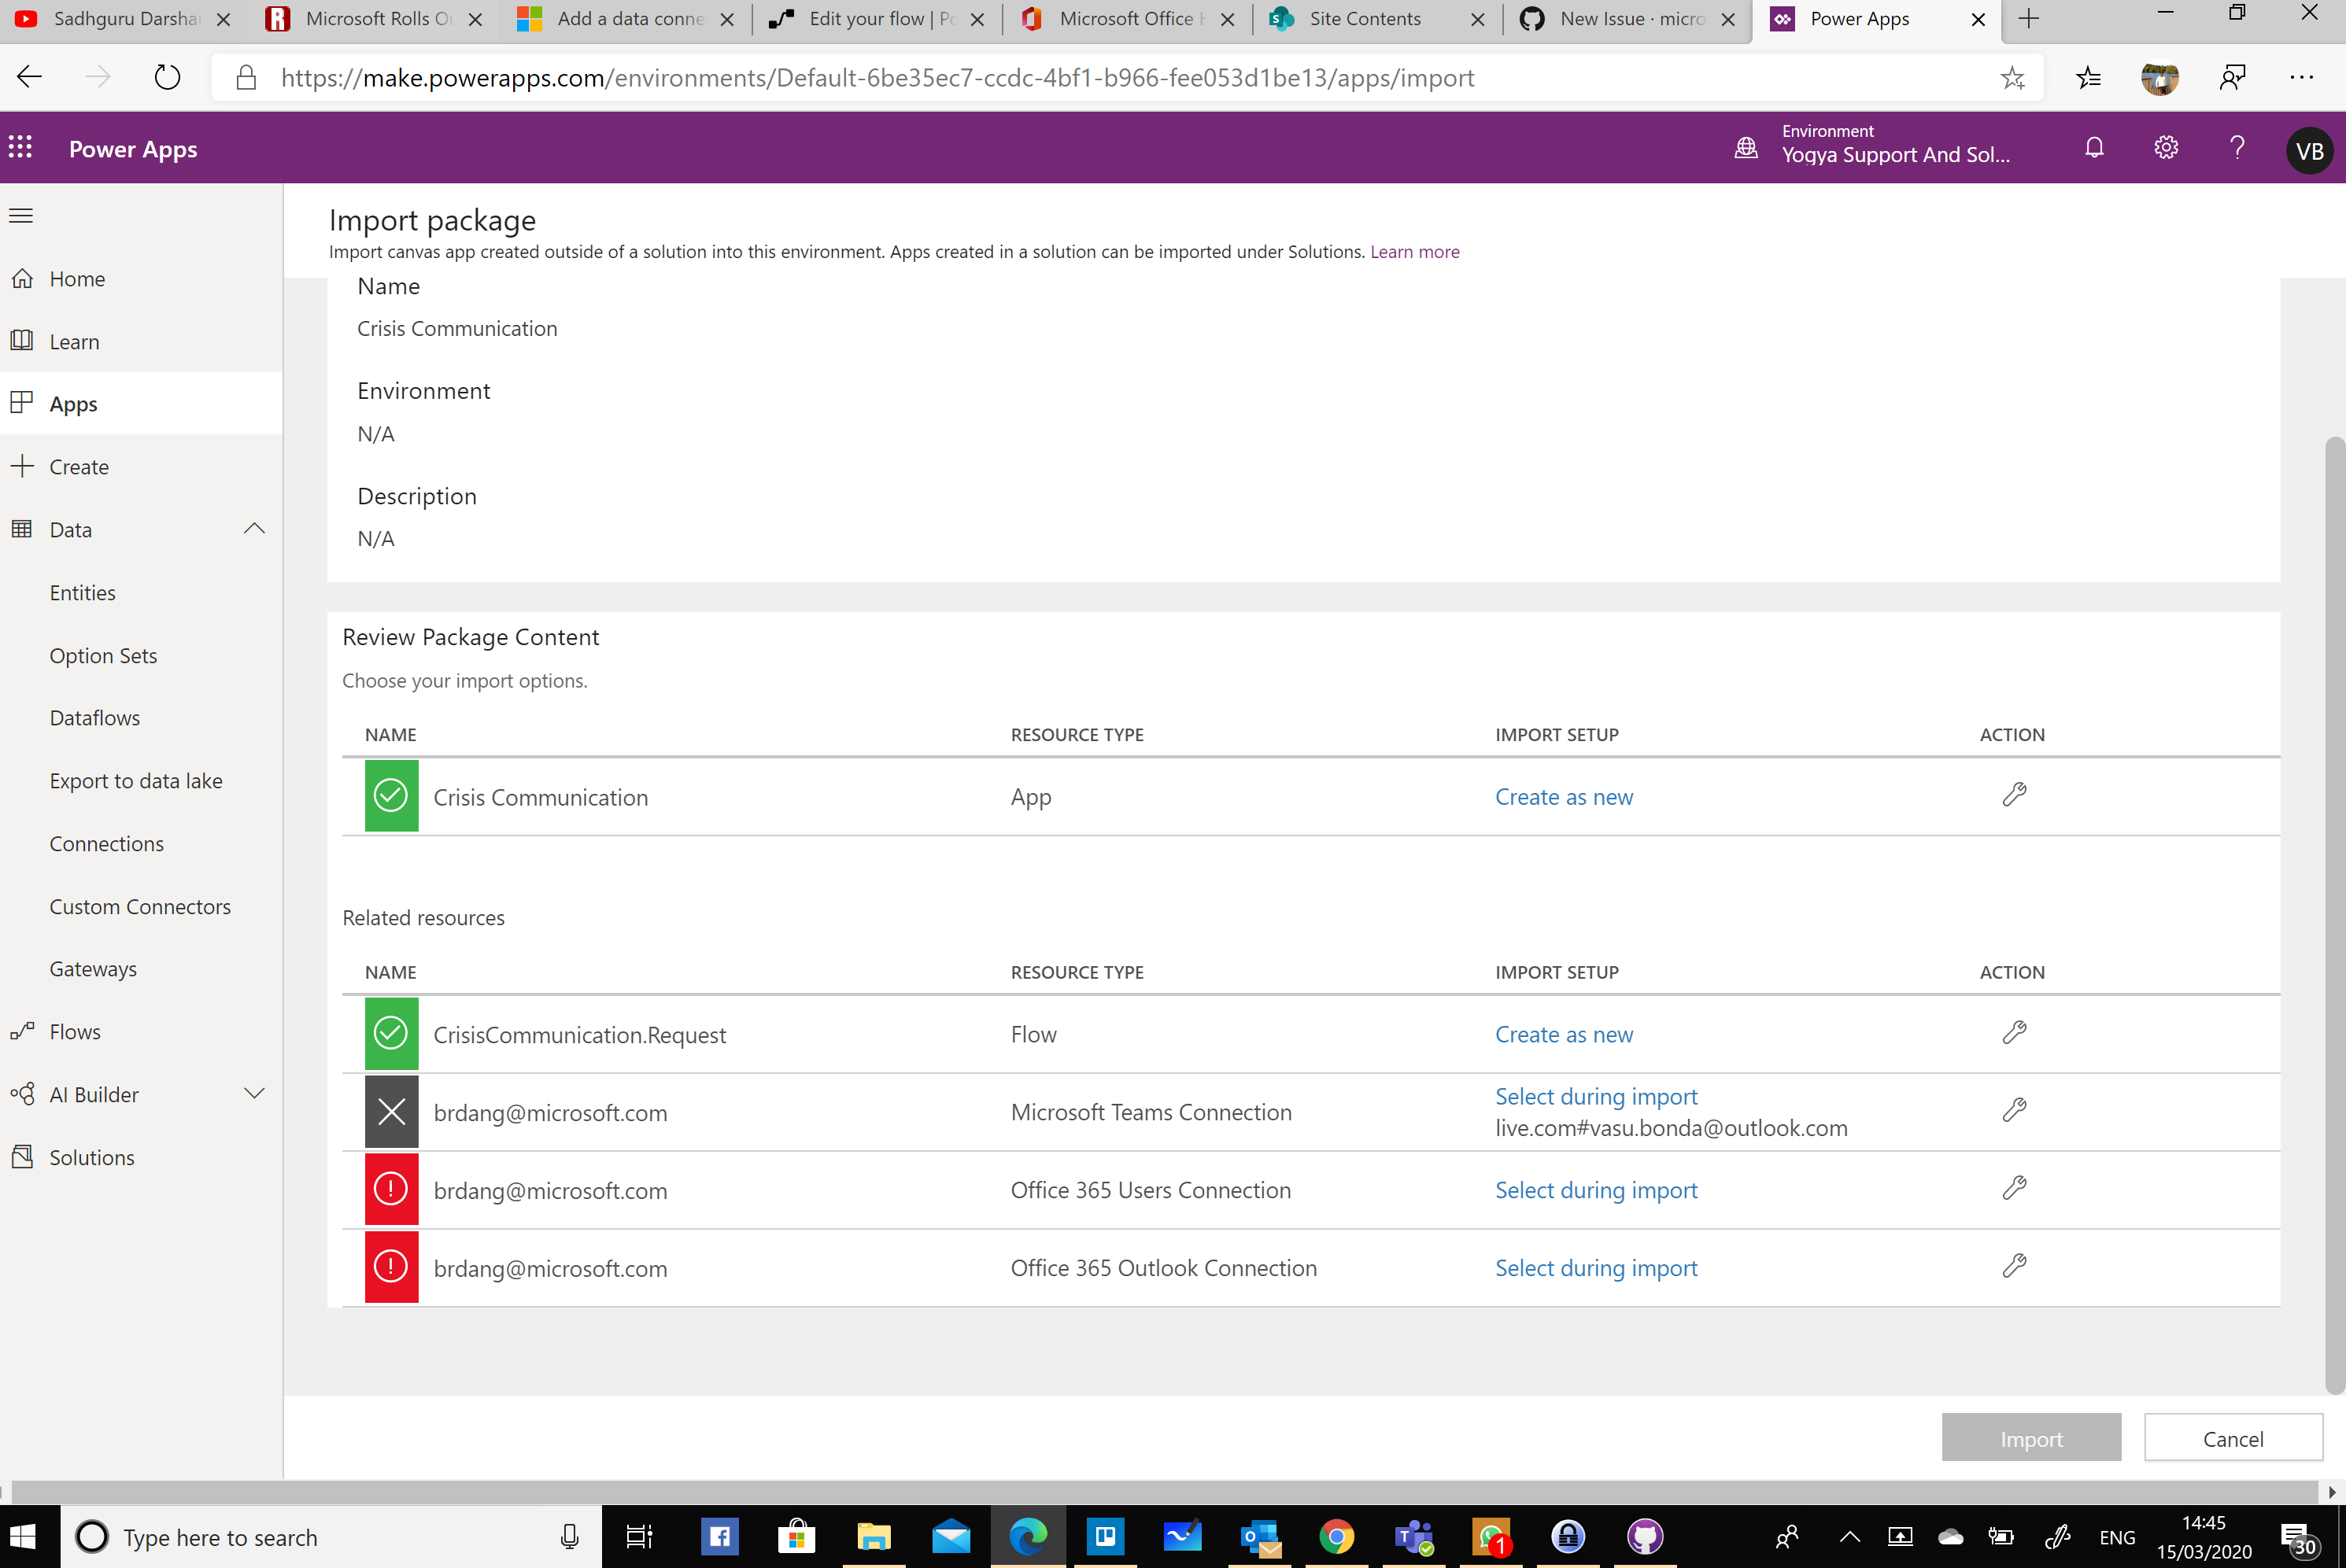Open browser Settings and more ellipsis
The width and height of the screenshot is (2346, 1568).
(2301, 77)
